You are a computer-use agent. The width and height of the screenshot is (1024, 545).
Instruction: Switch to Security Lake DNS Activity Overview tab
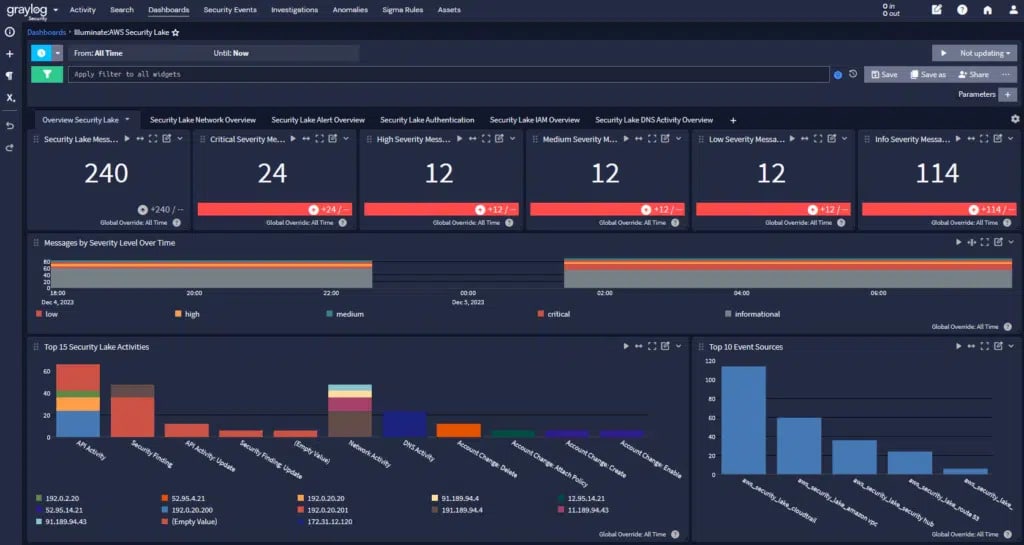point(654,120)
